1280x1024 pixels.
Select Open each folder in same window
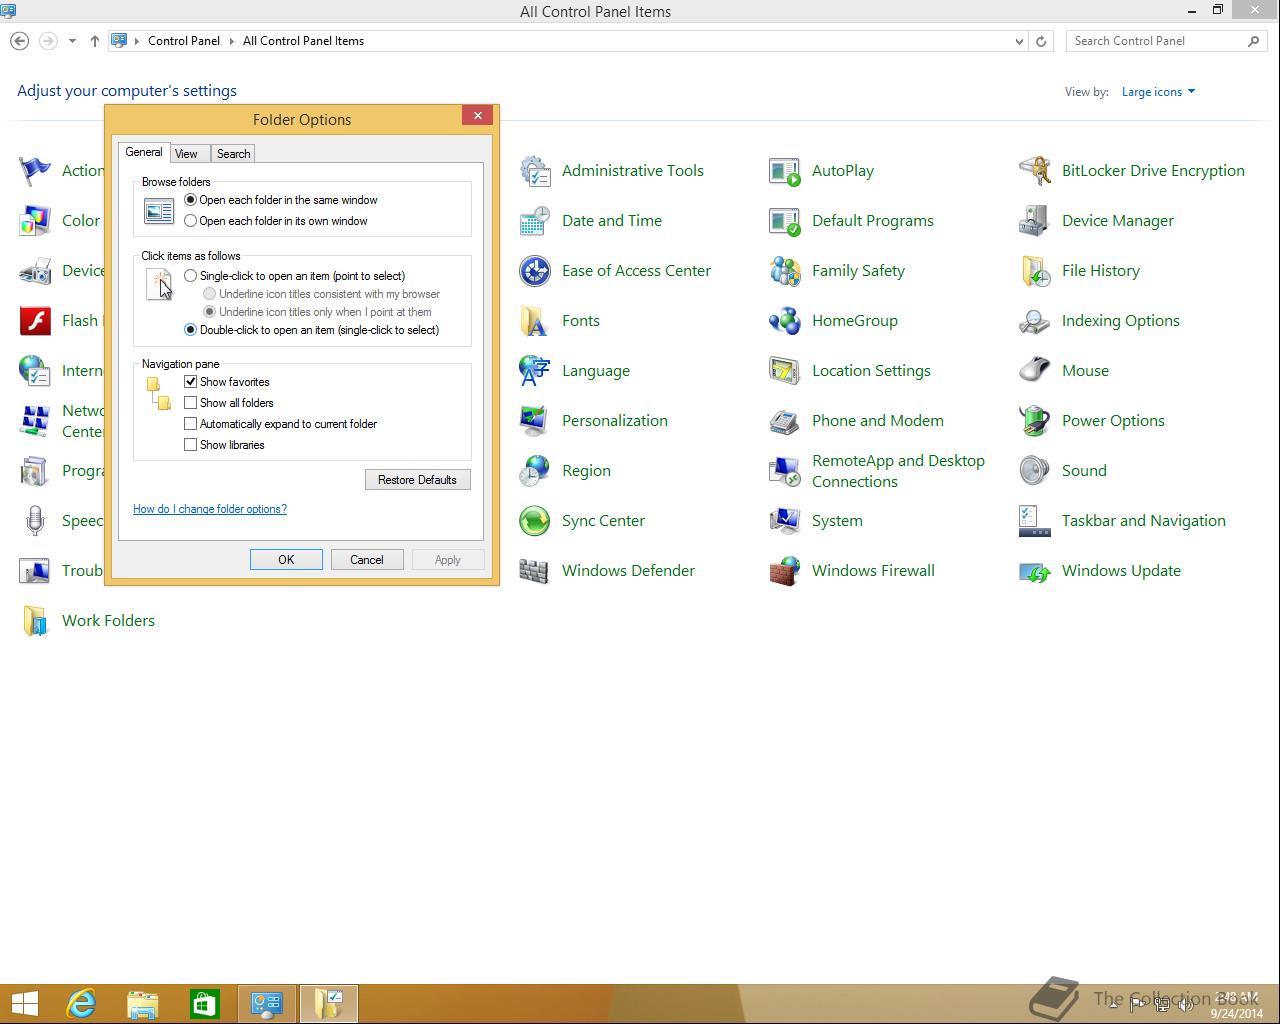[x=190, y=200]
